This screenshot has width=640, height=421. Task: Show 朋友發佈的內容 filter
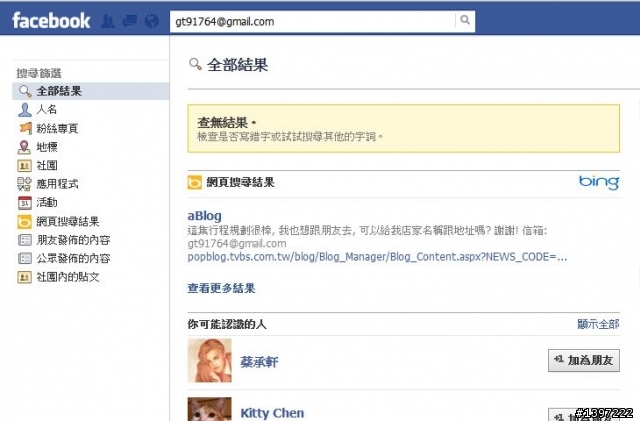pos(73,240)
